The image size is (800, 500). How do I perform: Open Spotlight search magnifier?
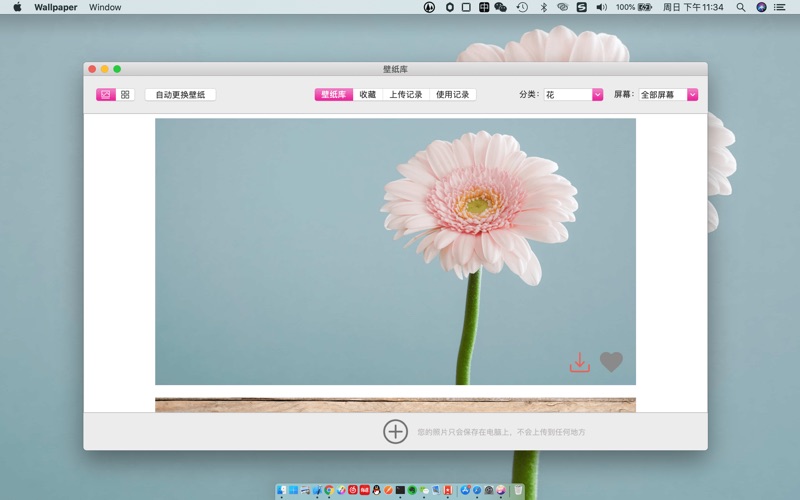(741, 7)
